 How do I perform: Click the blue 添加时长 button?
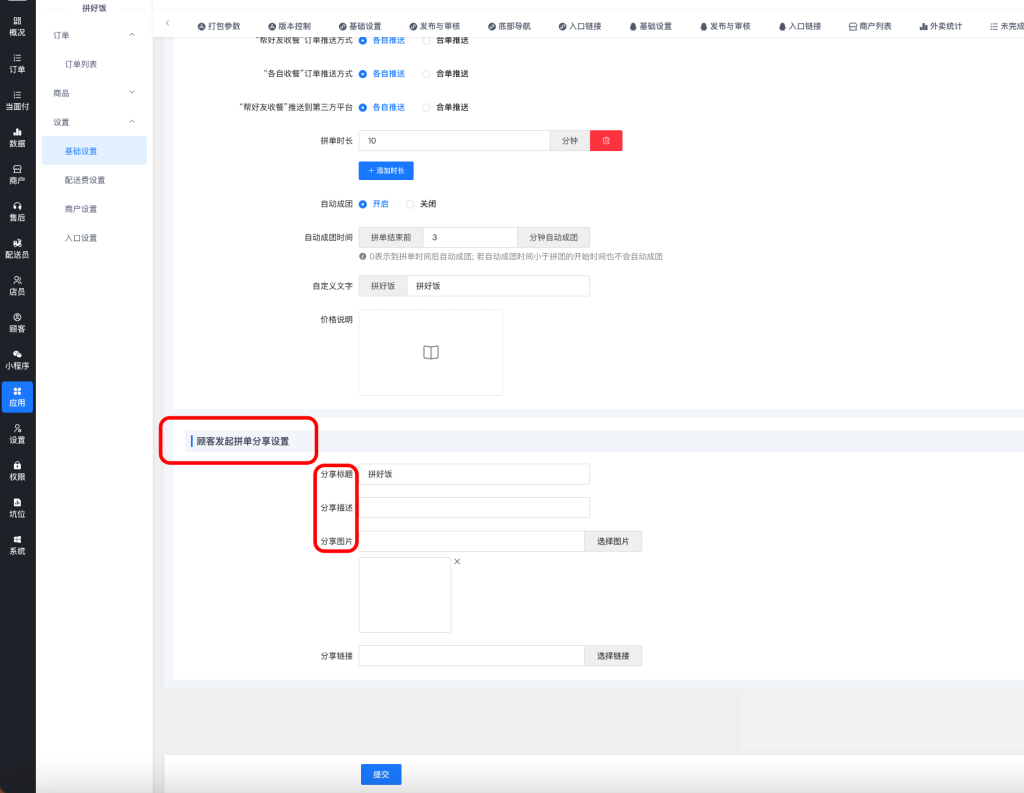(386, 171)
